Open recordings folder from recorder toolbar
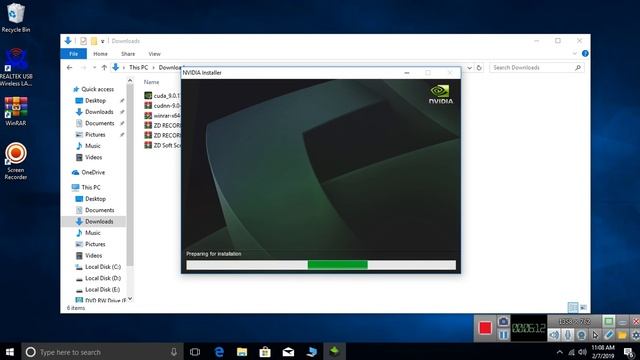This screenshot has height=360, width=640. click(x=622, y=335)
